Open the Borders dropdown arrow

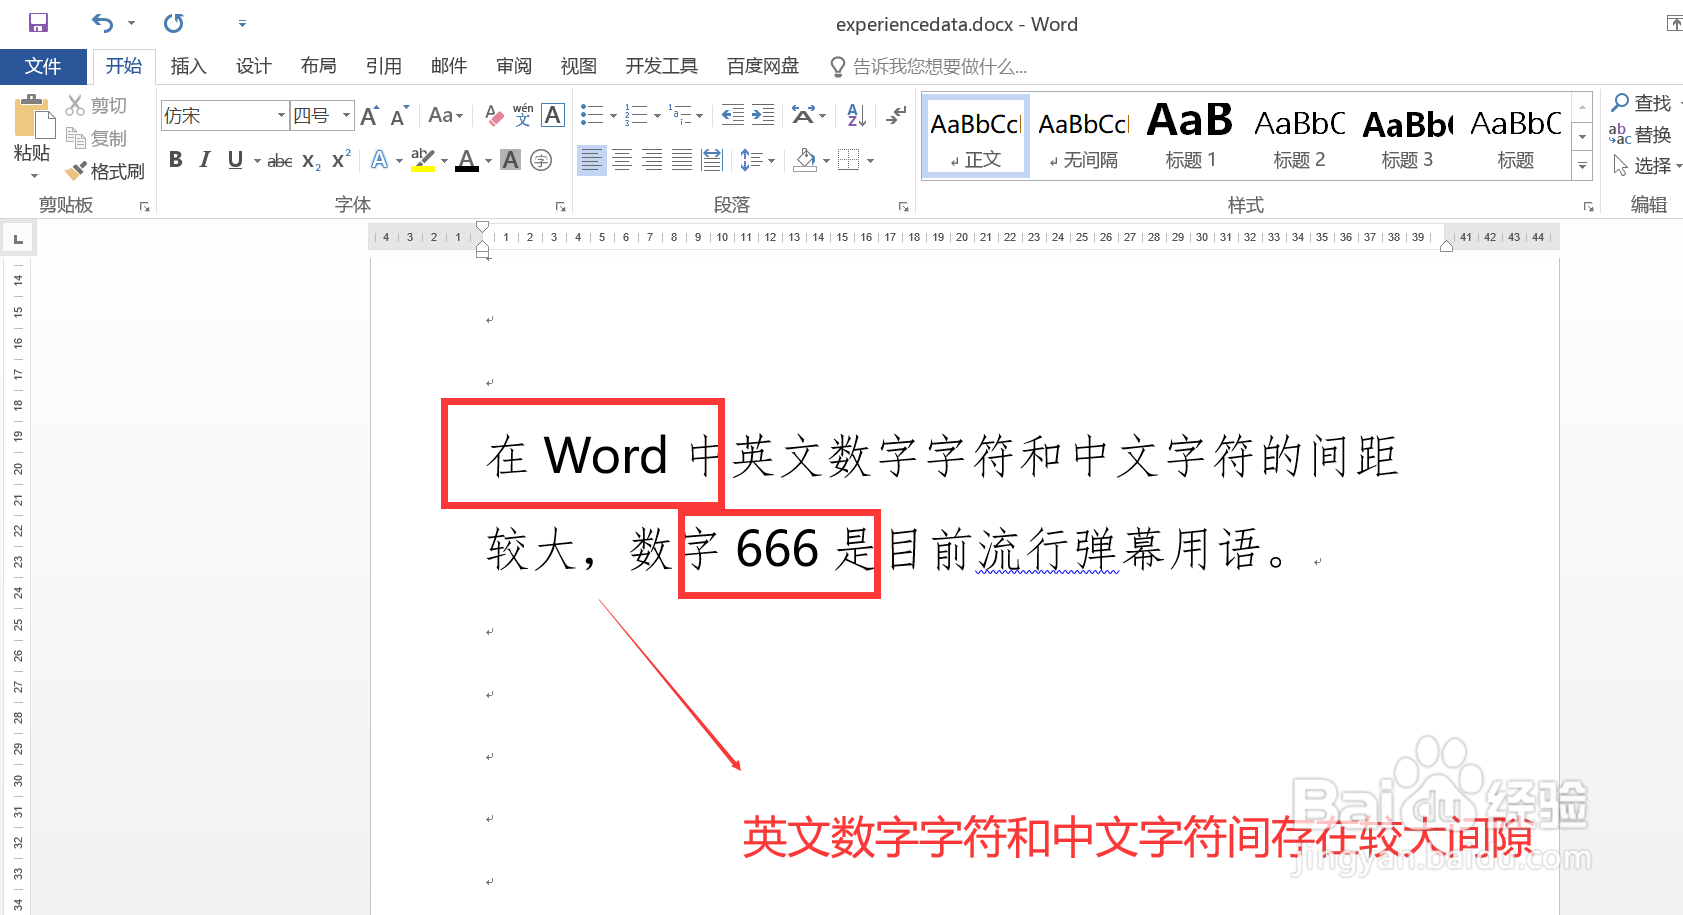point(871,160)
